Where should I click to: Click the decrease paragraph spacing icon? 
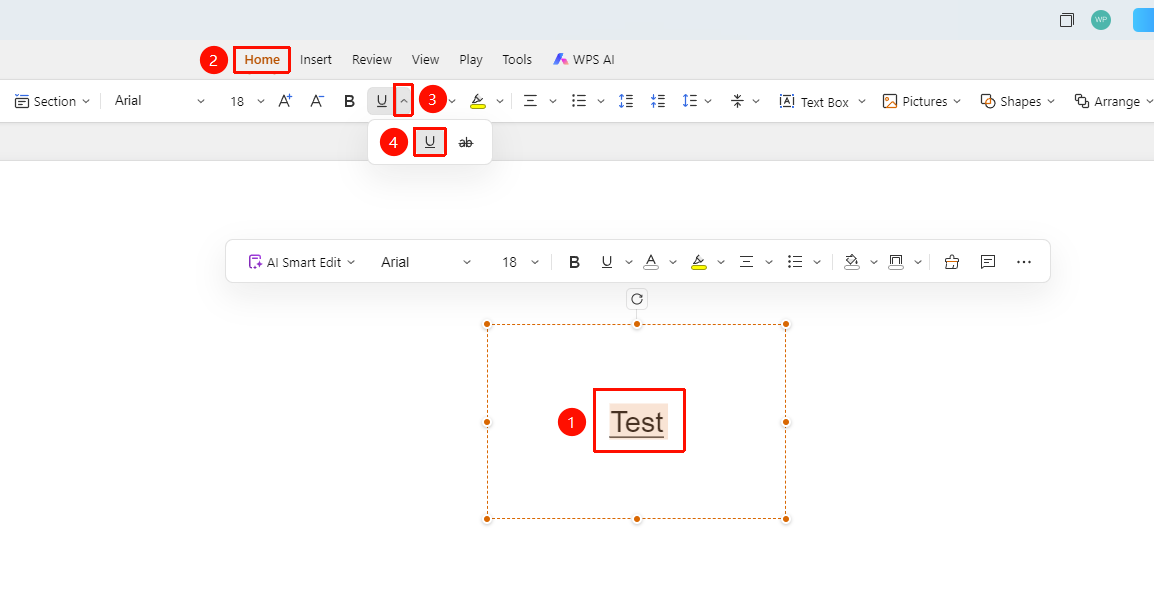pyautogui.click(x=657, y=101)
